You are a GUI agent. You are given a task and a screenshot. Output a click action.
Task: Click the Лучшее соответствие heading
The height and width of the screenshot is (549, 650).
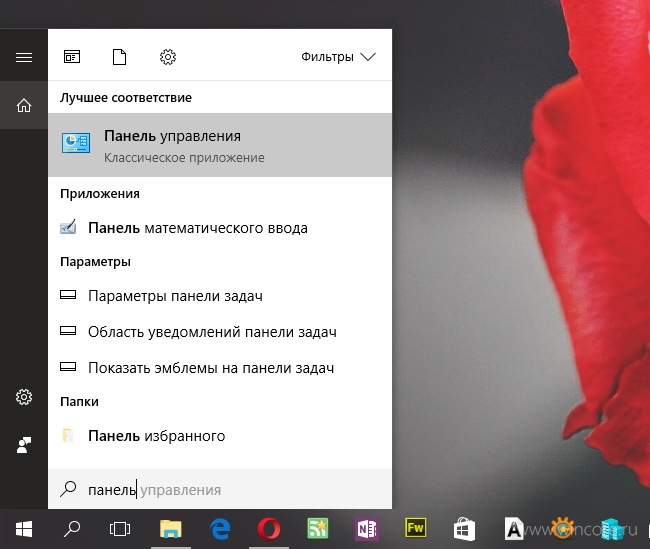(126, 97)
